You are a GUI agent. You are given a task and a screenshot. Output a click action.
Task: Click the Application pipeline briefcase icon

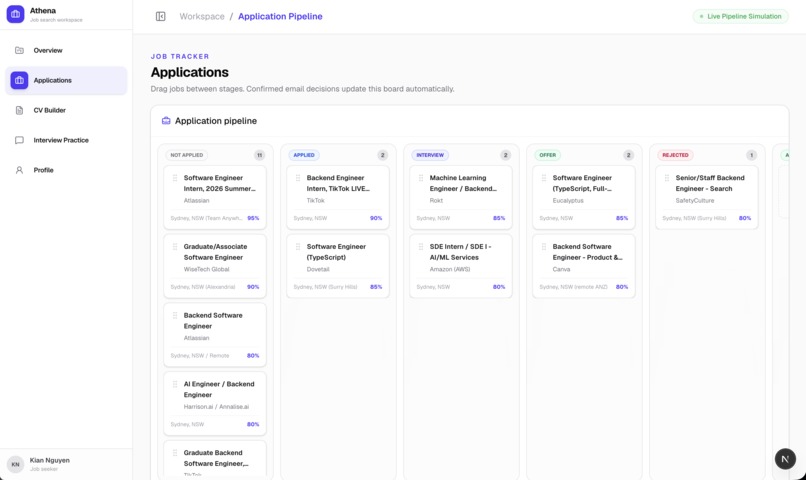(x=166, y=121)
